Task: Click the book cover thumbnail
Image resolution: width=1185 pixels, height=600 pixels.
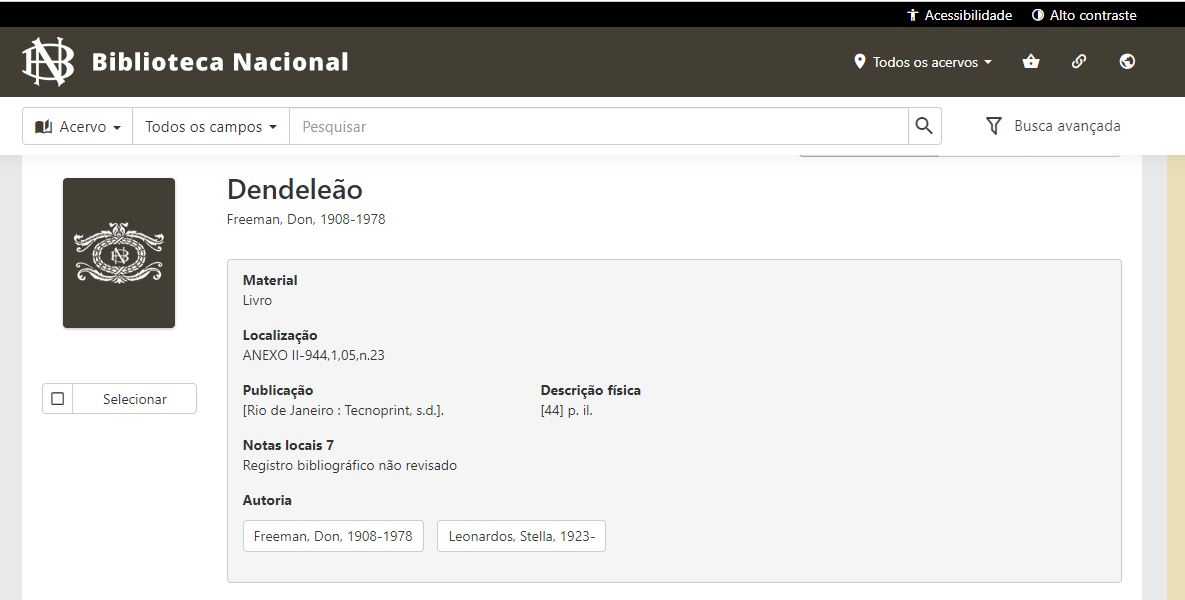Action: tap(119, 253)
